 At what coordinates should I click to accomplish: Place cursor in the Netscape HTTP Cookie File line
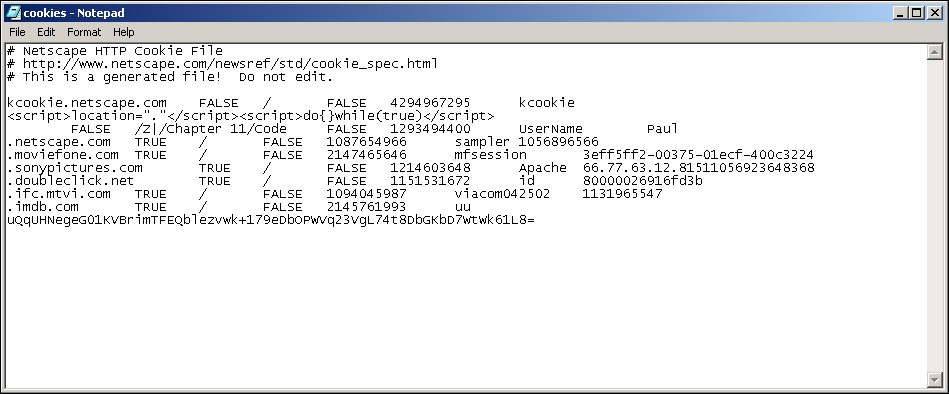coord(115,51)
